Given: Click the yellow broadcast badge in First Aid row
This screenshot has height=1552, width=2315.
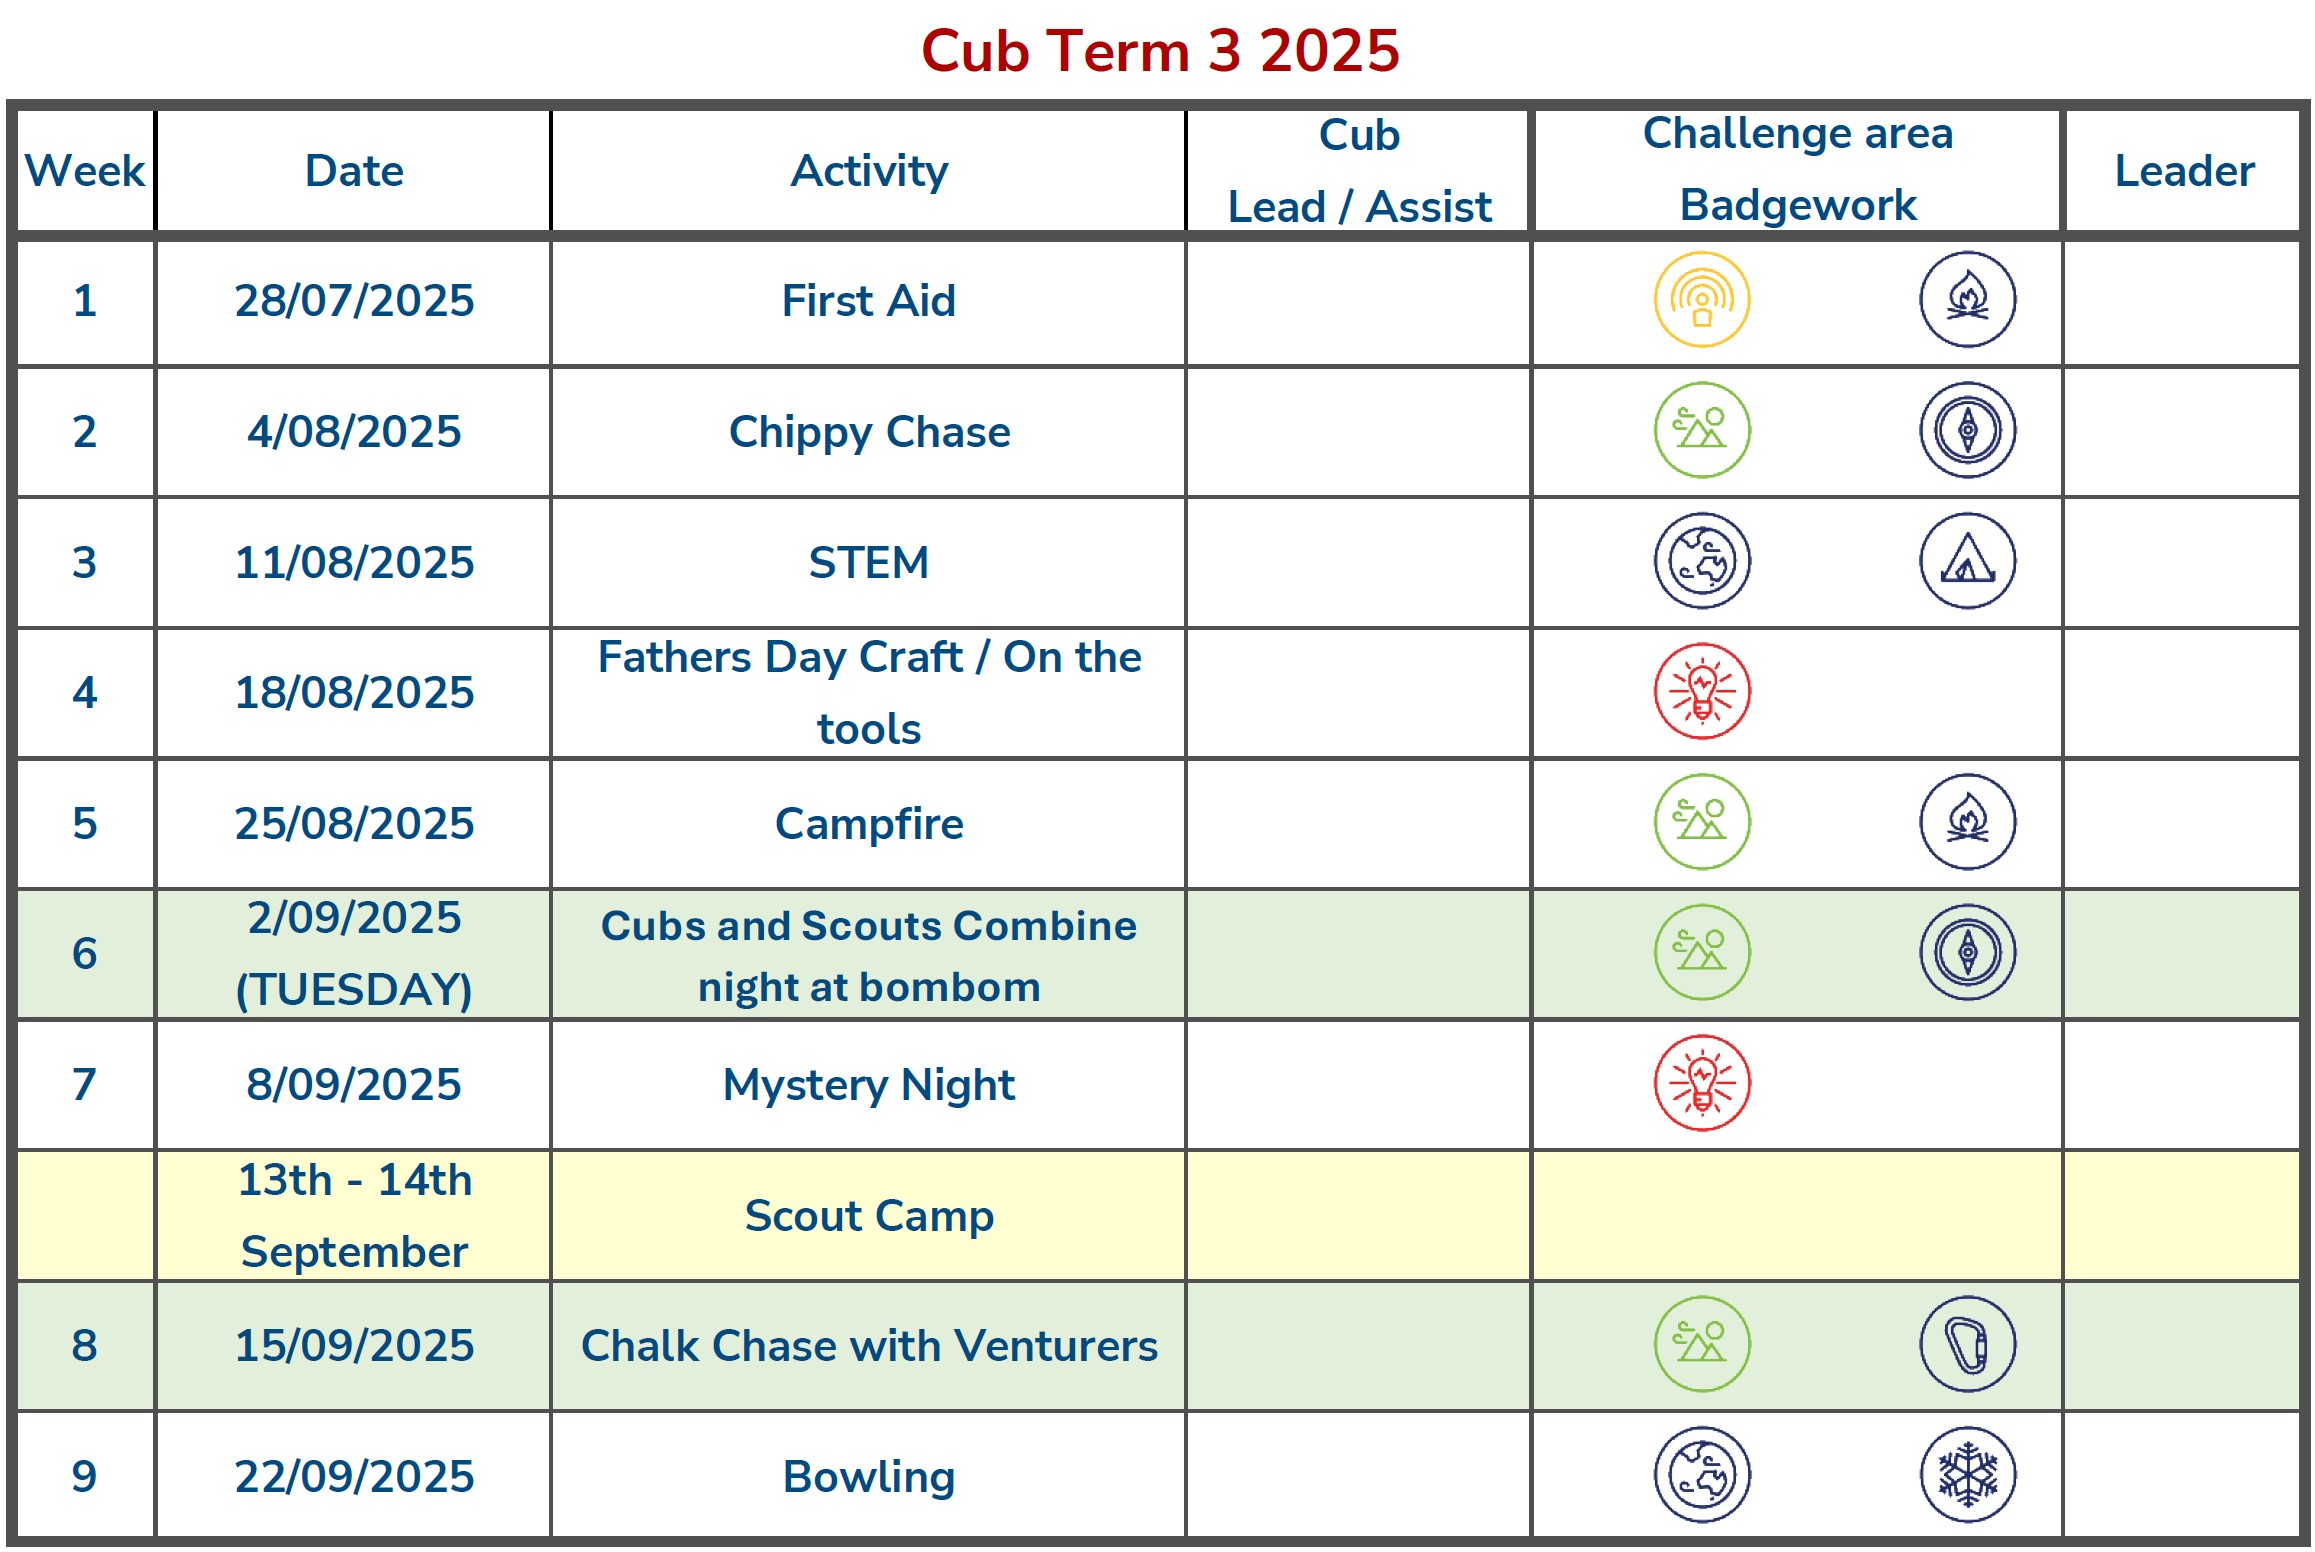Looking at the screenshot, I should point(1701,300).
